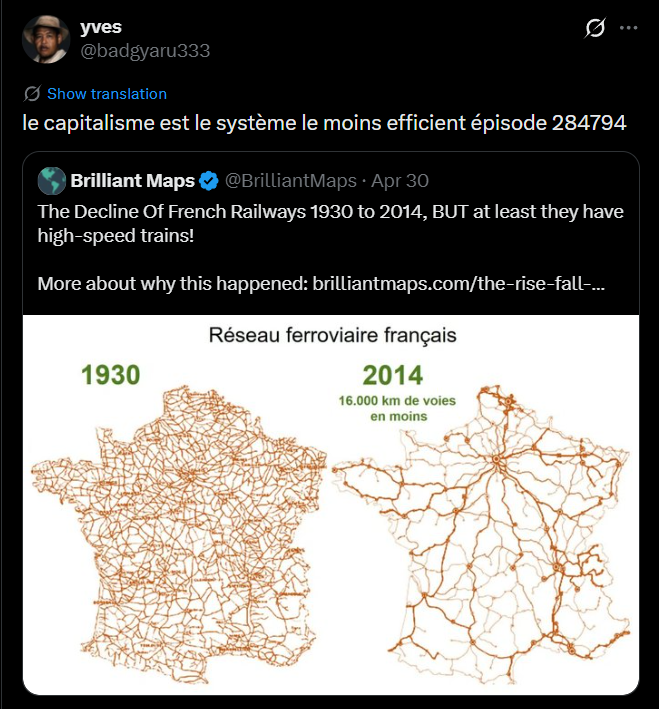Viewport: 659px width, 709px height.
Task: Open the three-dot more options menu
Action: 628,28
